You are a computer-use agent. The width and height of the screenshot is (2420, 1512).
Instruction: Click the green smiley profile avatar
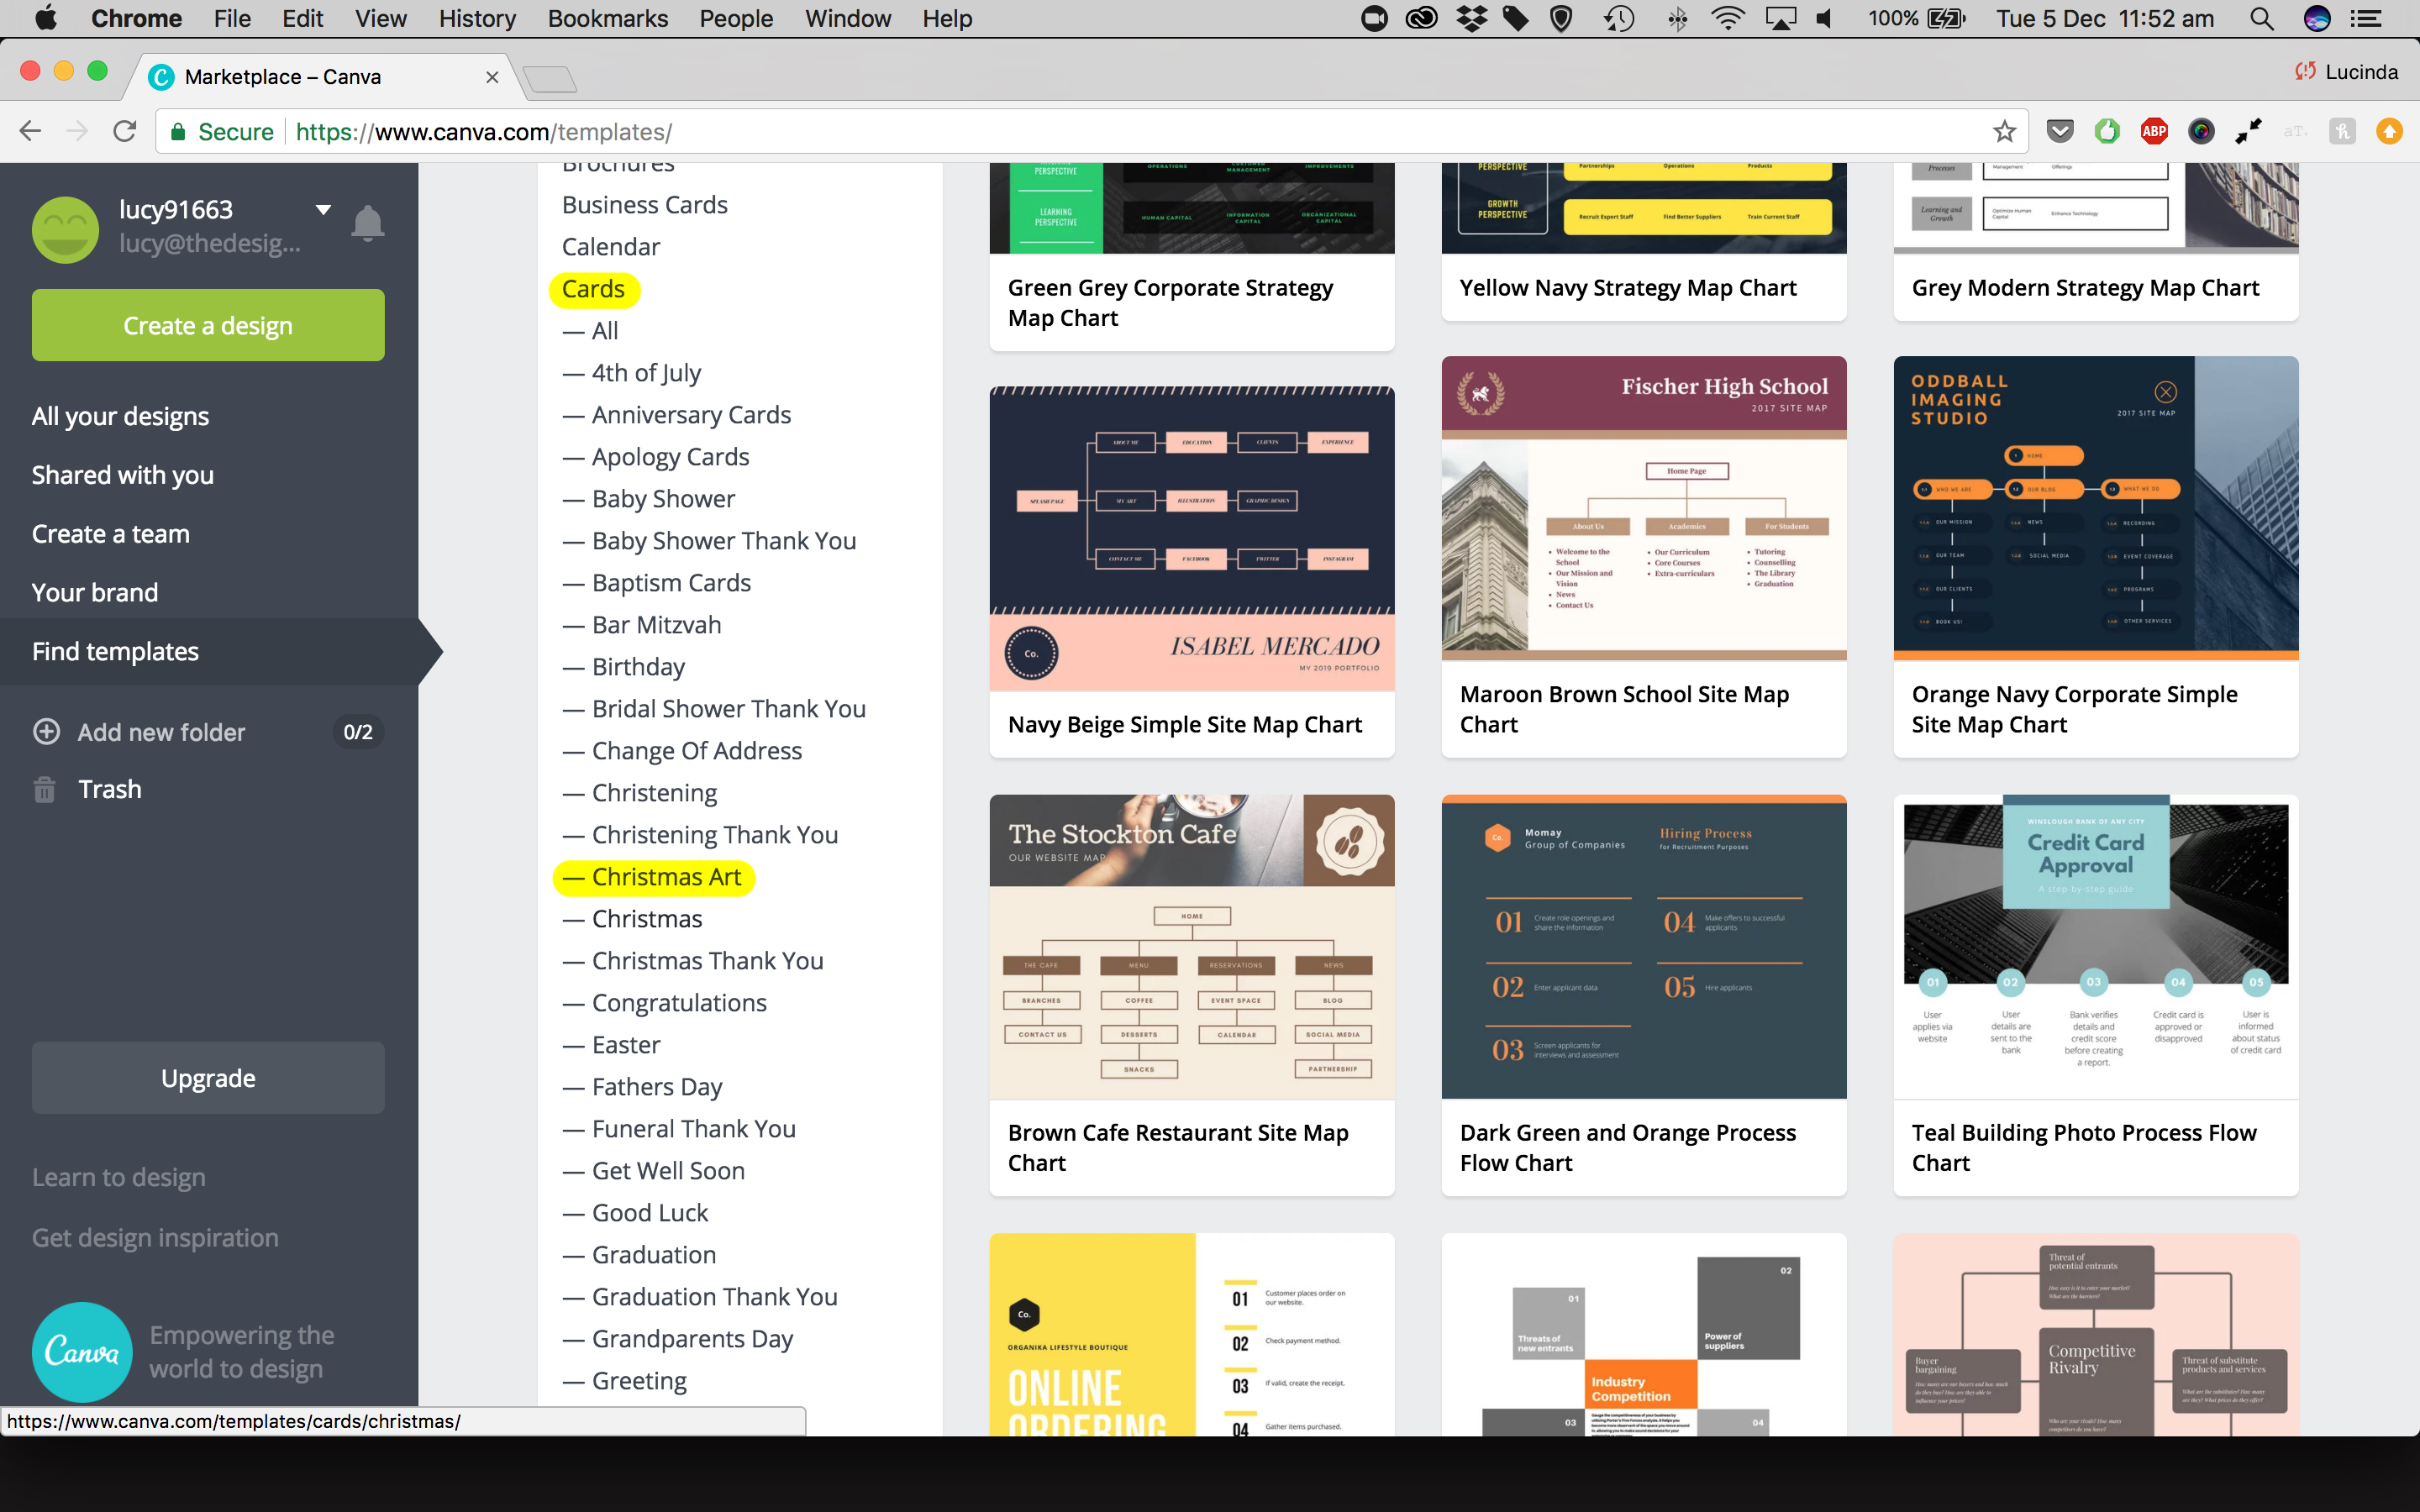[66, 229]
